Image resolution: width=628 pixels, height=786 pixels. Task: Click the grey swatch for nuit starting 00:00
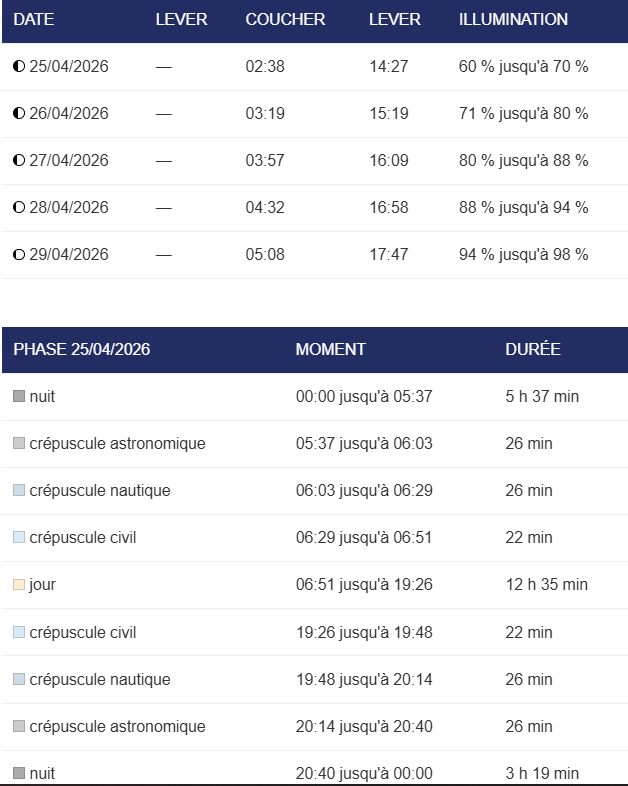pyautogui.click(x=19, y=397)
